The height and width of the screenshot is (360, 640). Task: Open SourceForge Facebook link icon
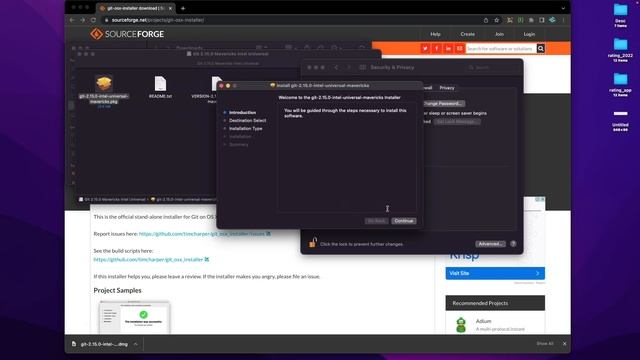(436, 49)
